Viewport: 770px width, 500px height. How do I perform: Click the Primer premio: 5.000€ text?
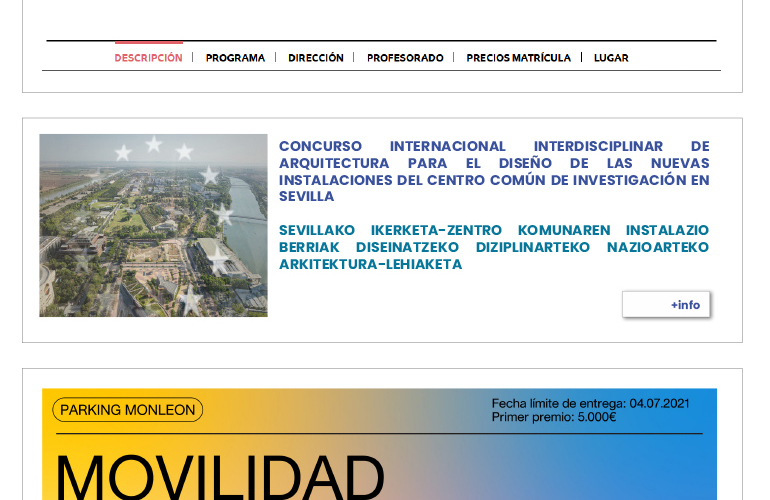coord(554,417)
